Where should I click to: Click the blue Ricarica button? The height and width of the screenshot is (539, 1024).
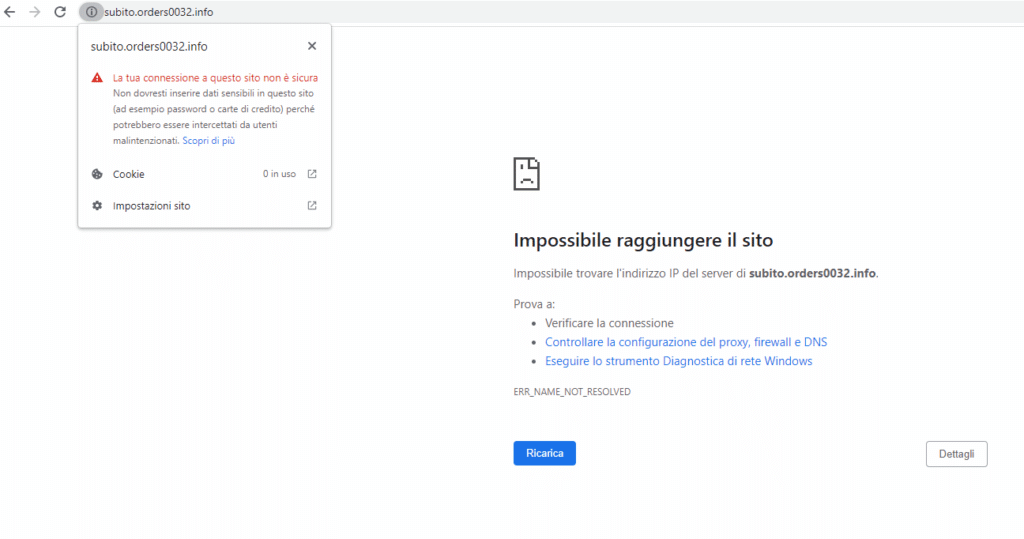coord(545,453)
